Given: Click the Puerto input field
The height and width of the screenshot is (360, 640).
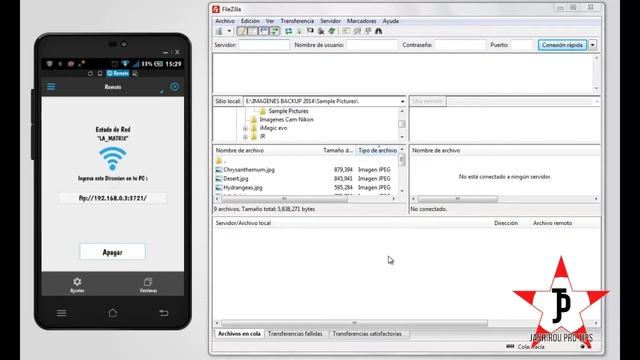Looking at the screenshot, I should tap(522, 45).
